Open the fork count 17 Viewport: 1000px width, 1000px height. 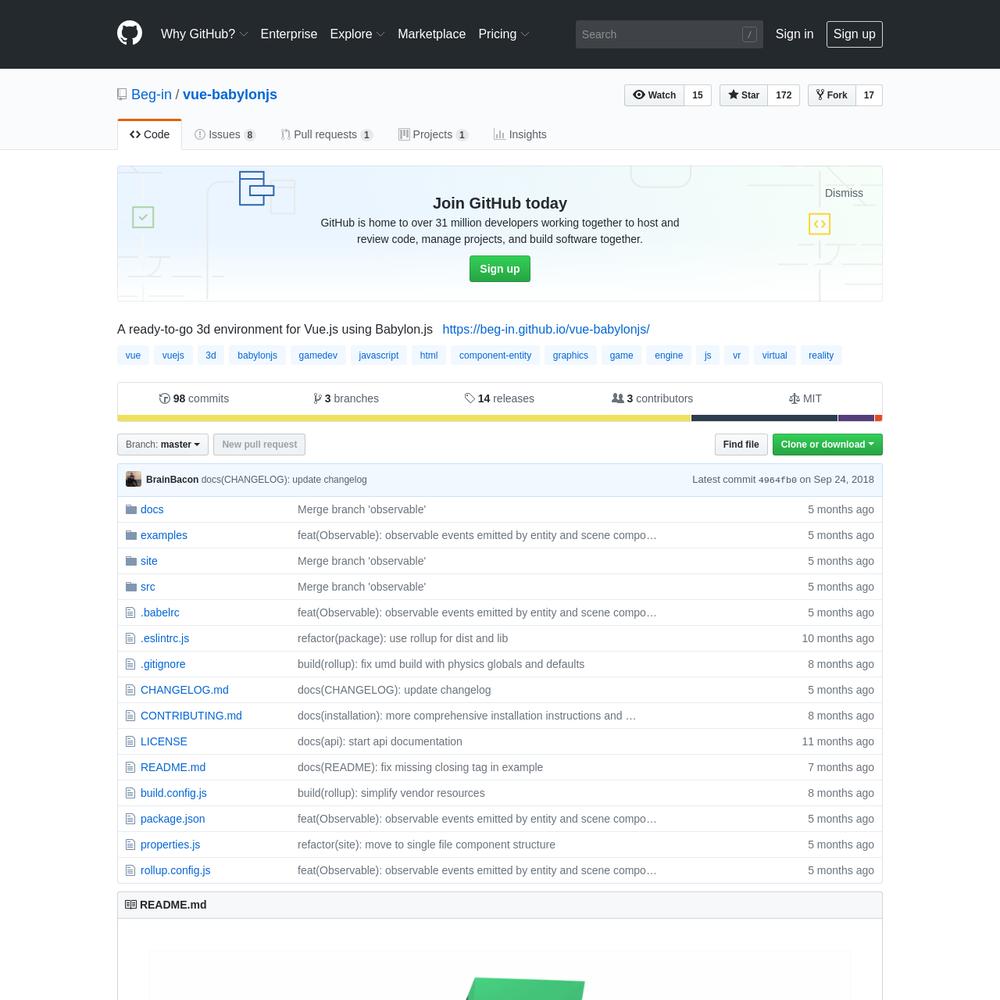[869, 95]
